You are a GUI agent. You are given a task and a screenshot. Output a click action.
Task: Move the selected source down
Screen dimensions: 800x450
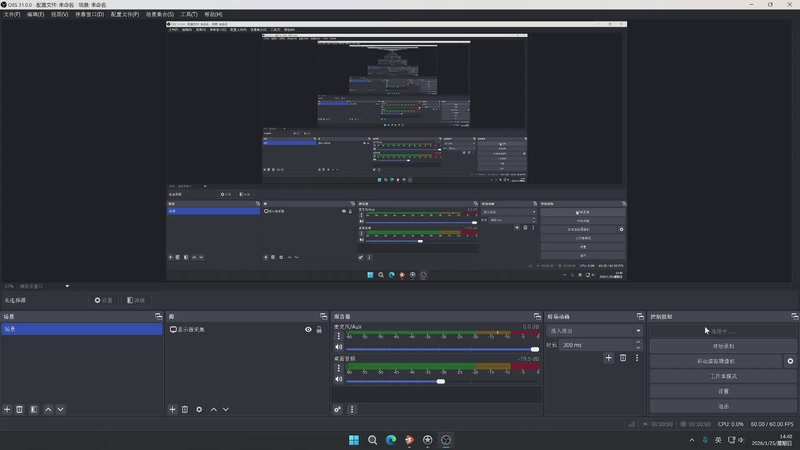pos(226,409)
